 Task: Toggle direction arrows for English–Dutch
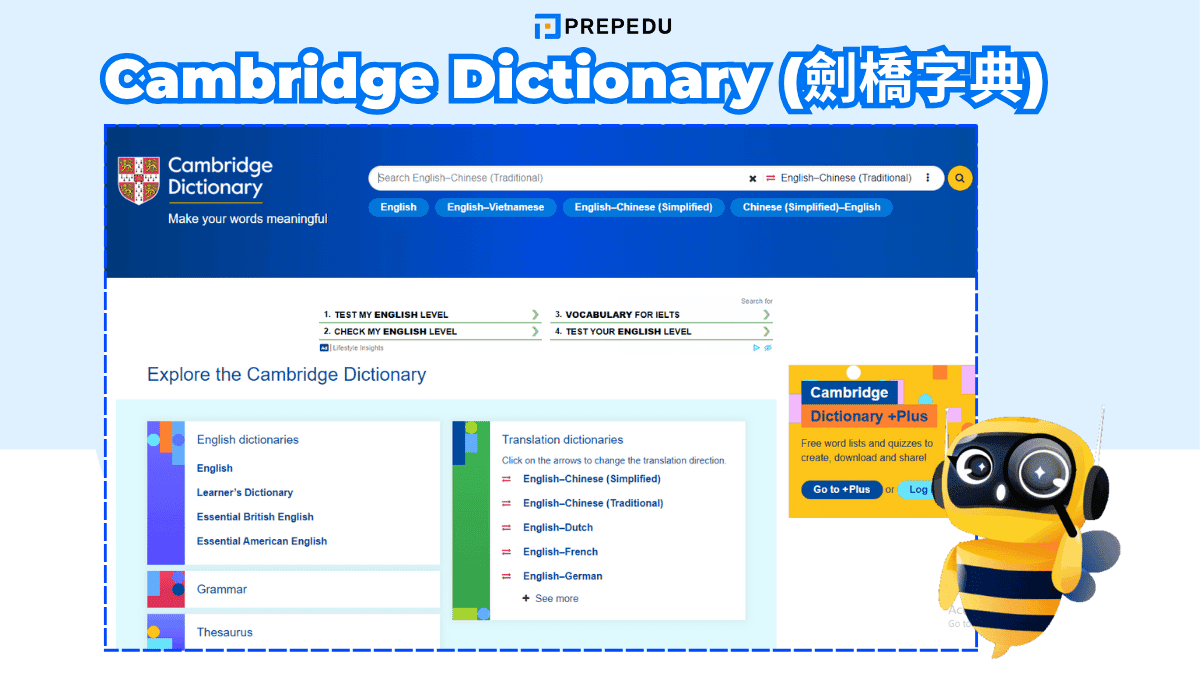tap(506, 528)
